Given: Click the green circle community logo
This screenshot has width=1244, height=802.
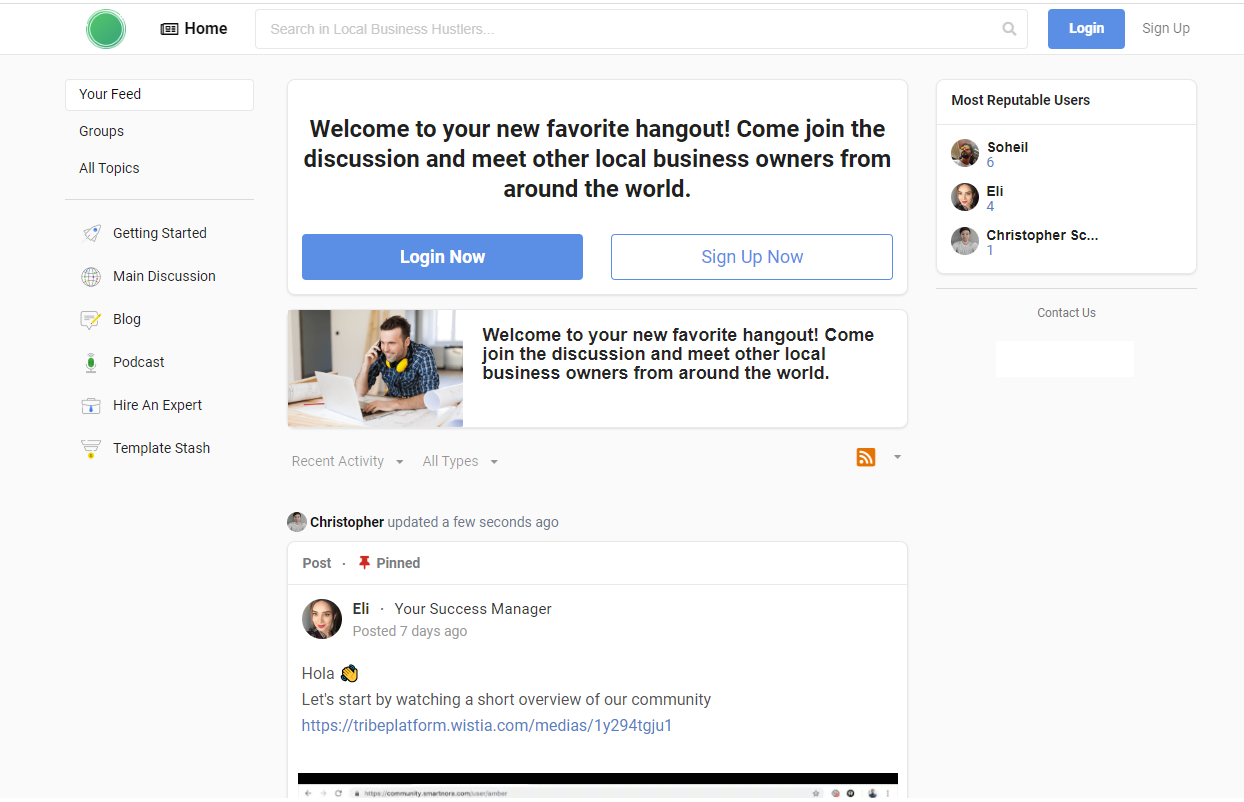Looking at the screenshot, I should click(x=106, y=29).
